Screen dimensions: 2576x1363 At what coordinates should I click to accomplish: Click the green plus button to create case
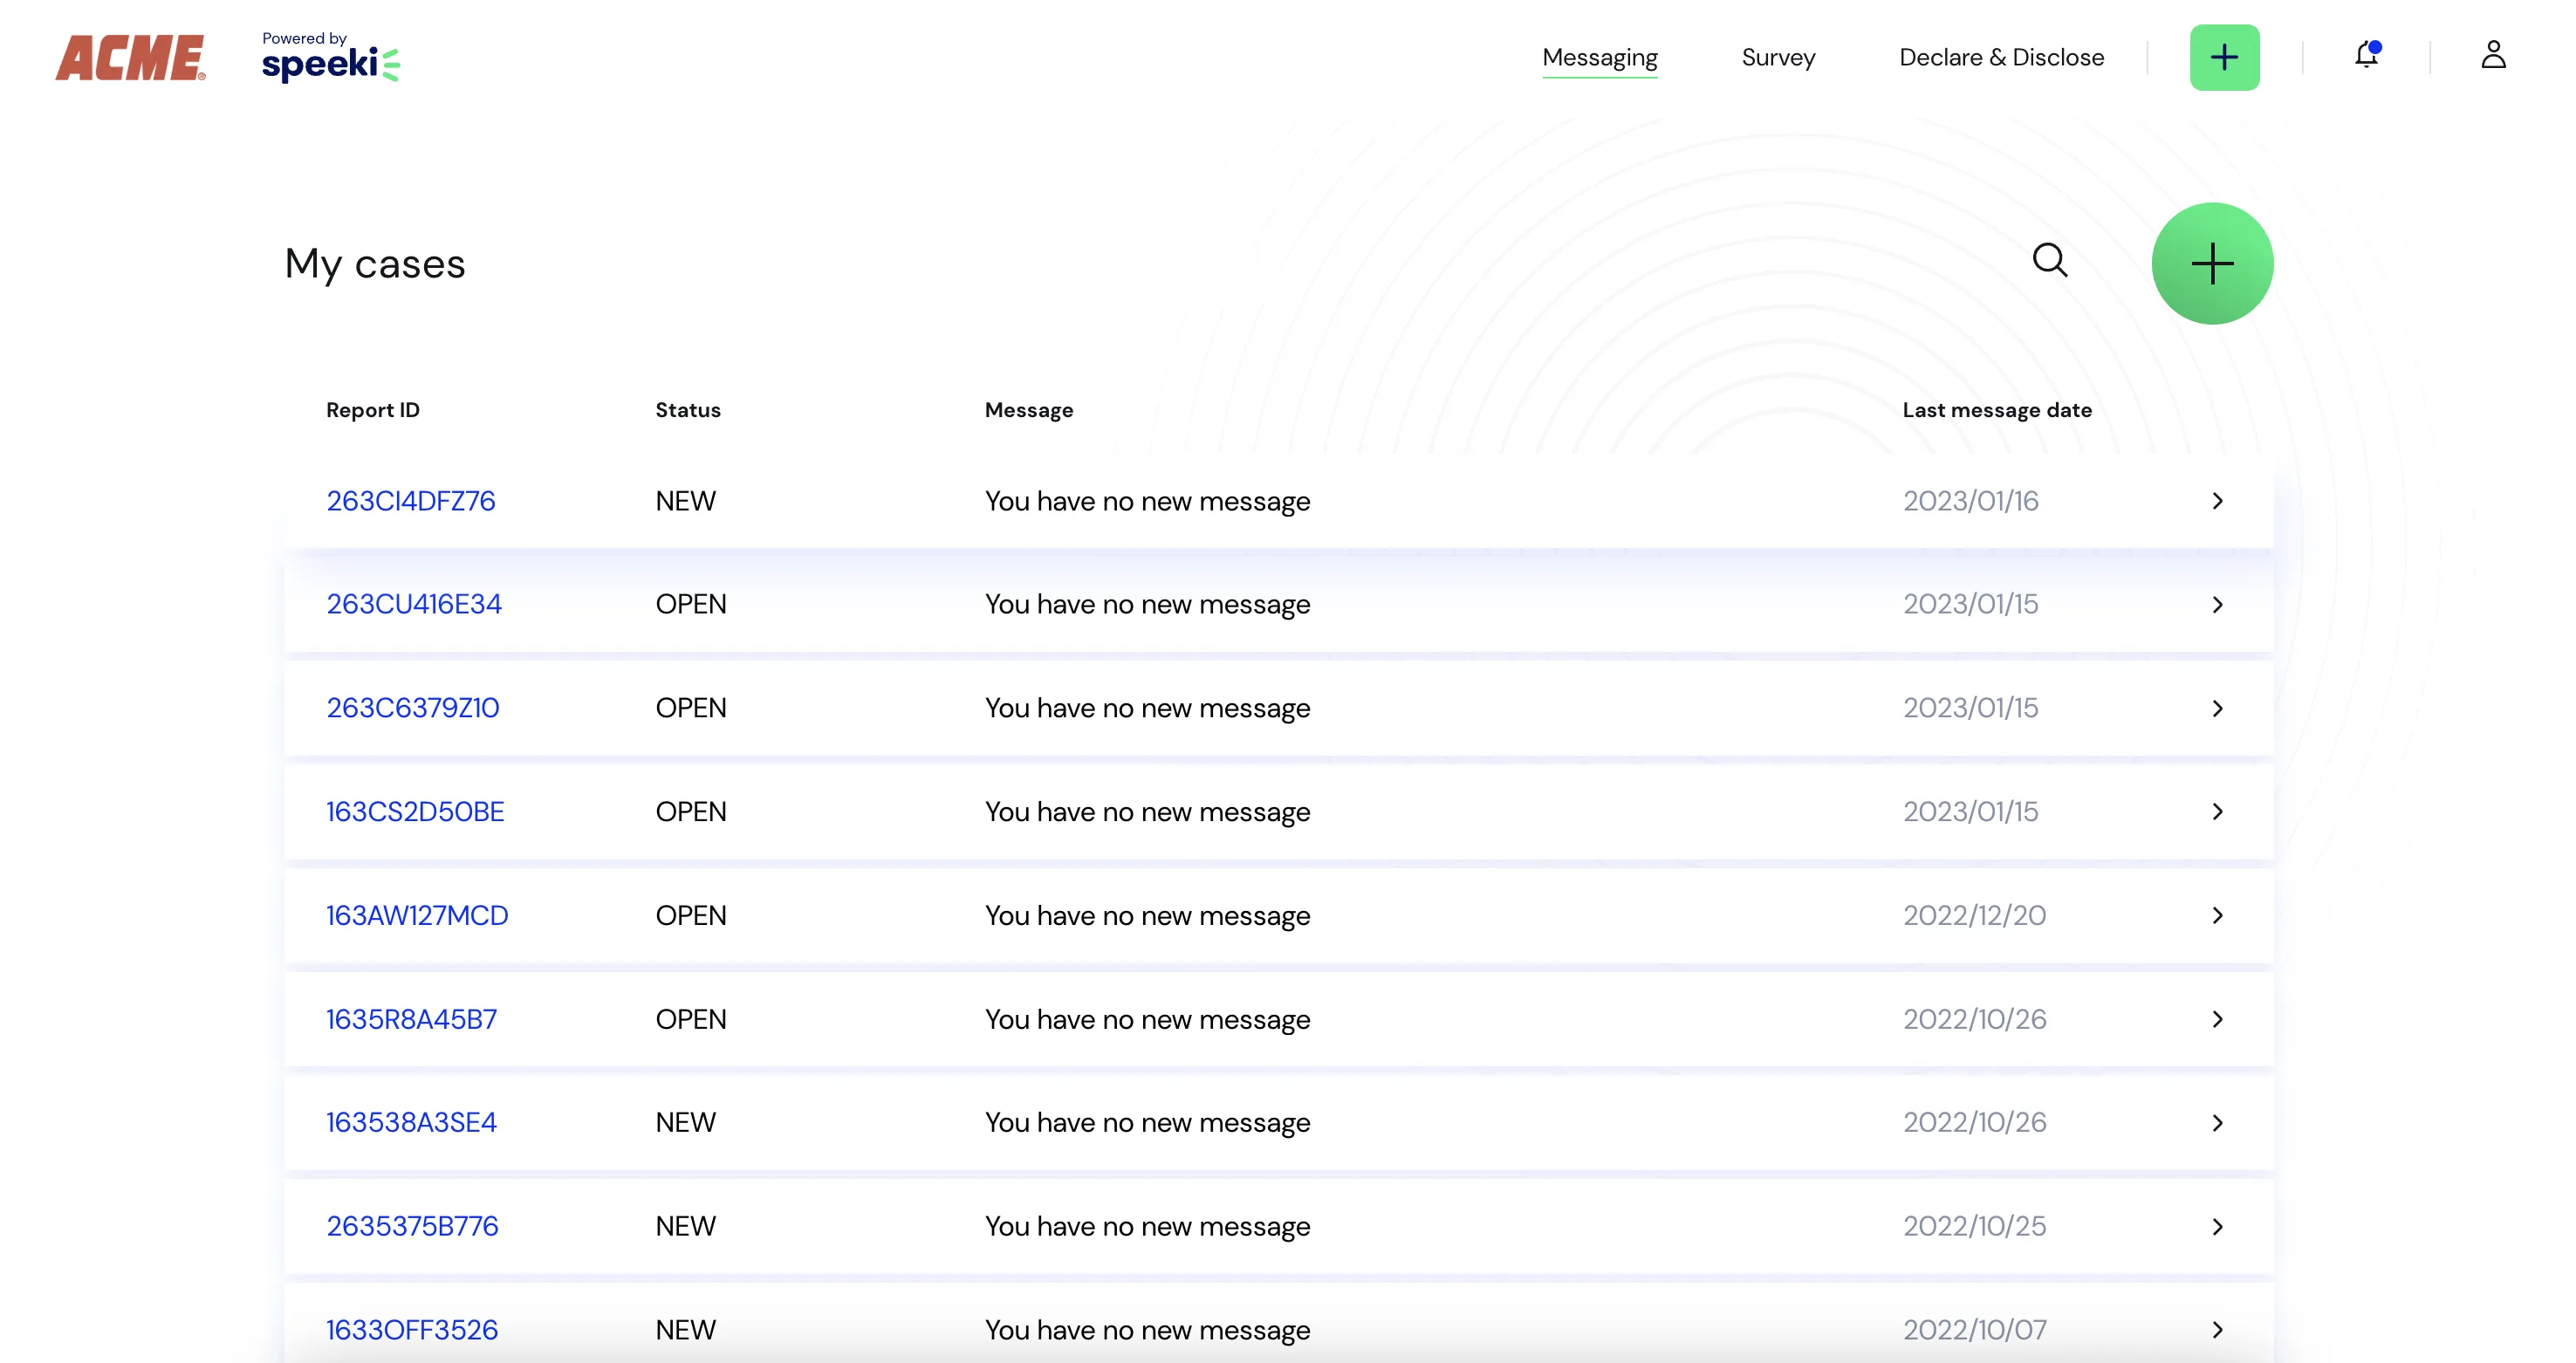coord(2213,264)
